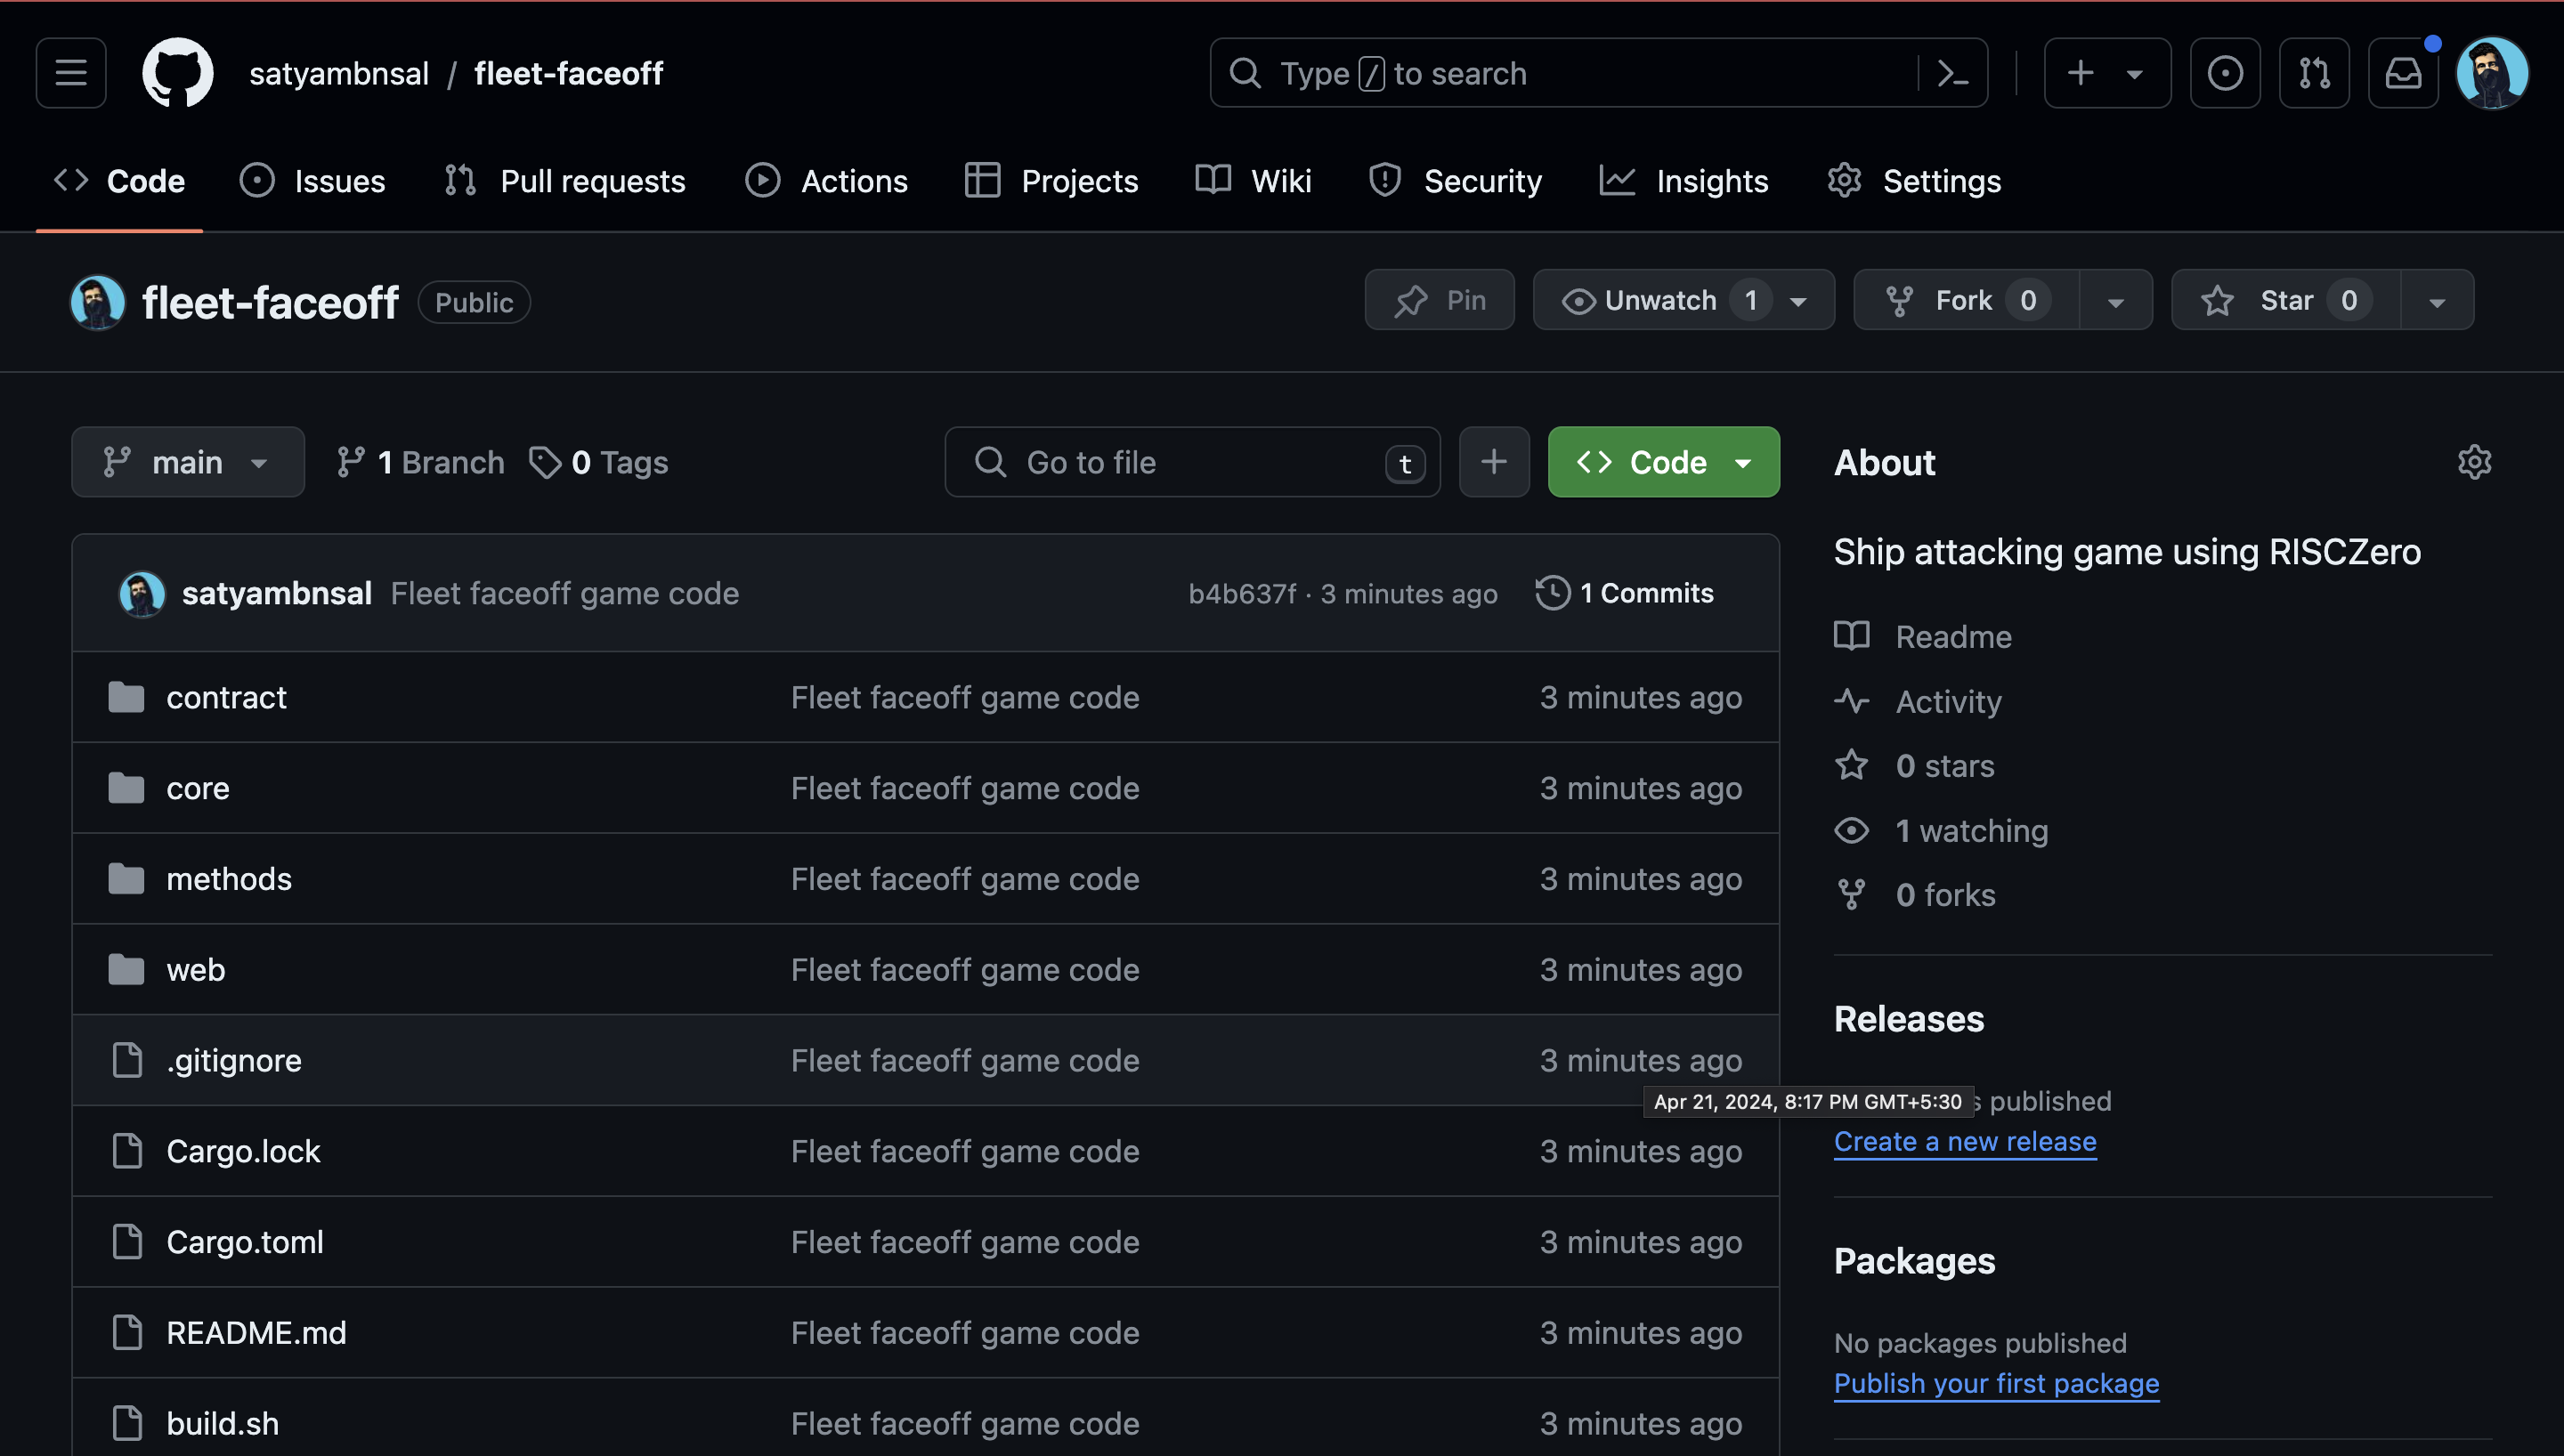Switch to the Projects tab
The width and height of the screenshot is (2564, 1456).
coord(1051,181)
